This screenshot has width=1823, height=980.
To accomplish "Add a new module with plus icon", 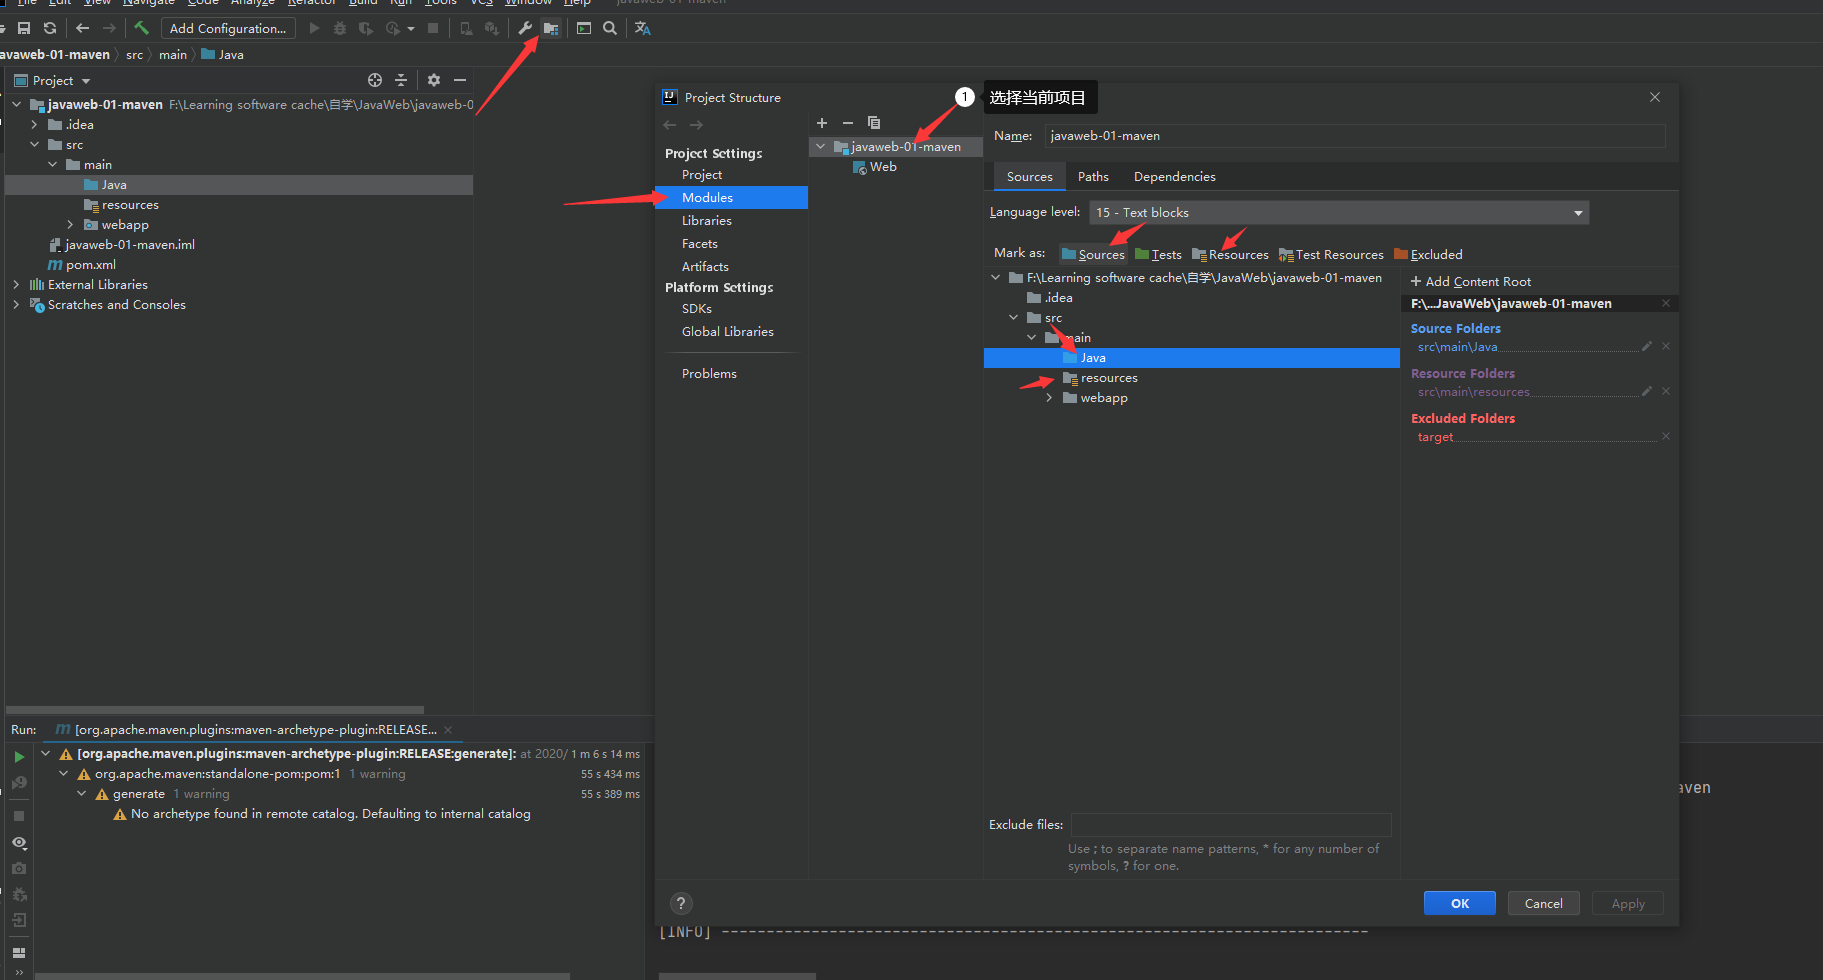I will tap(822, 123).
